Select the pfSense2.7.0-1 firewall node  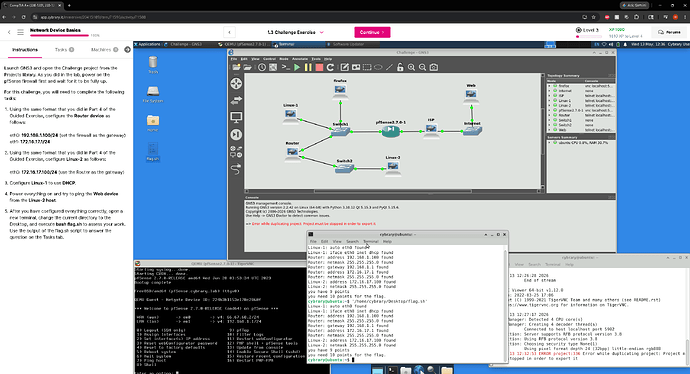click(x=391, y=131)
